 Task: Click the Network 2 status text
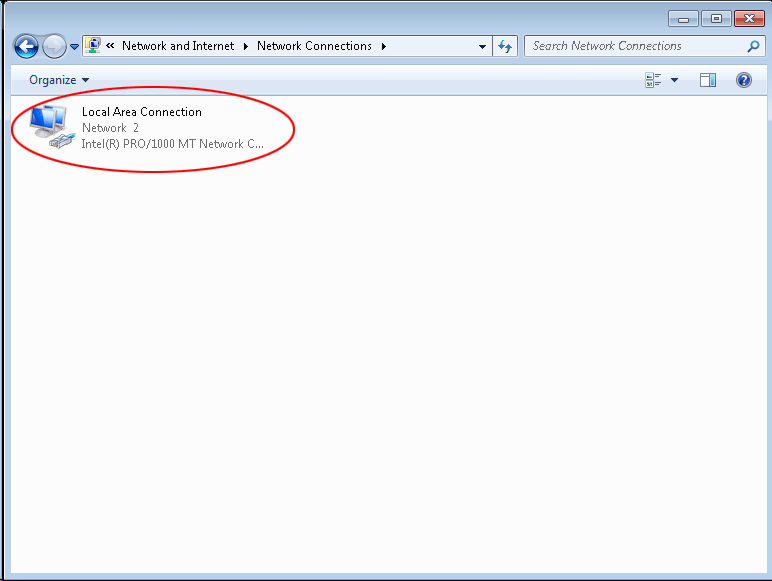click(x=110, y=128)
